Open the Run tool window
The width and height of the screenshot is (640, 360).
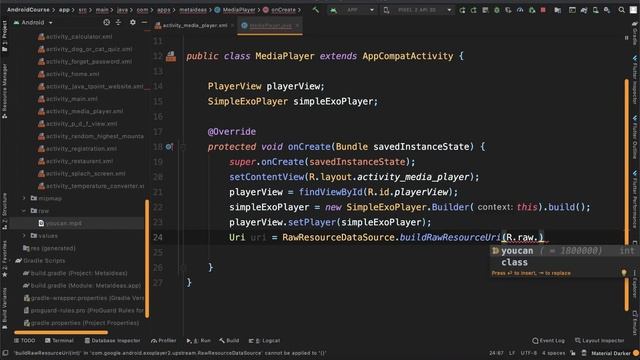[199, 340]
